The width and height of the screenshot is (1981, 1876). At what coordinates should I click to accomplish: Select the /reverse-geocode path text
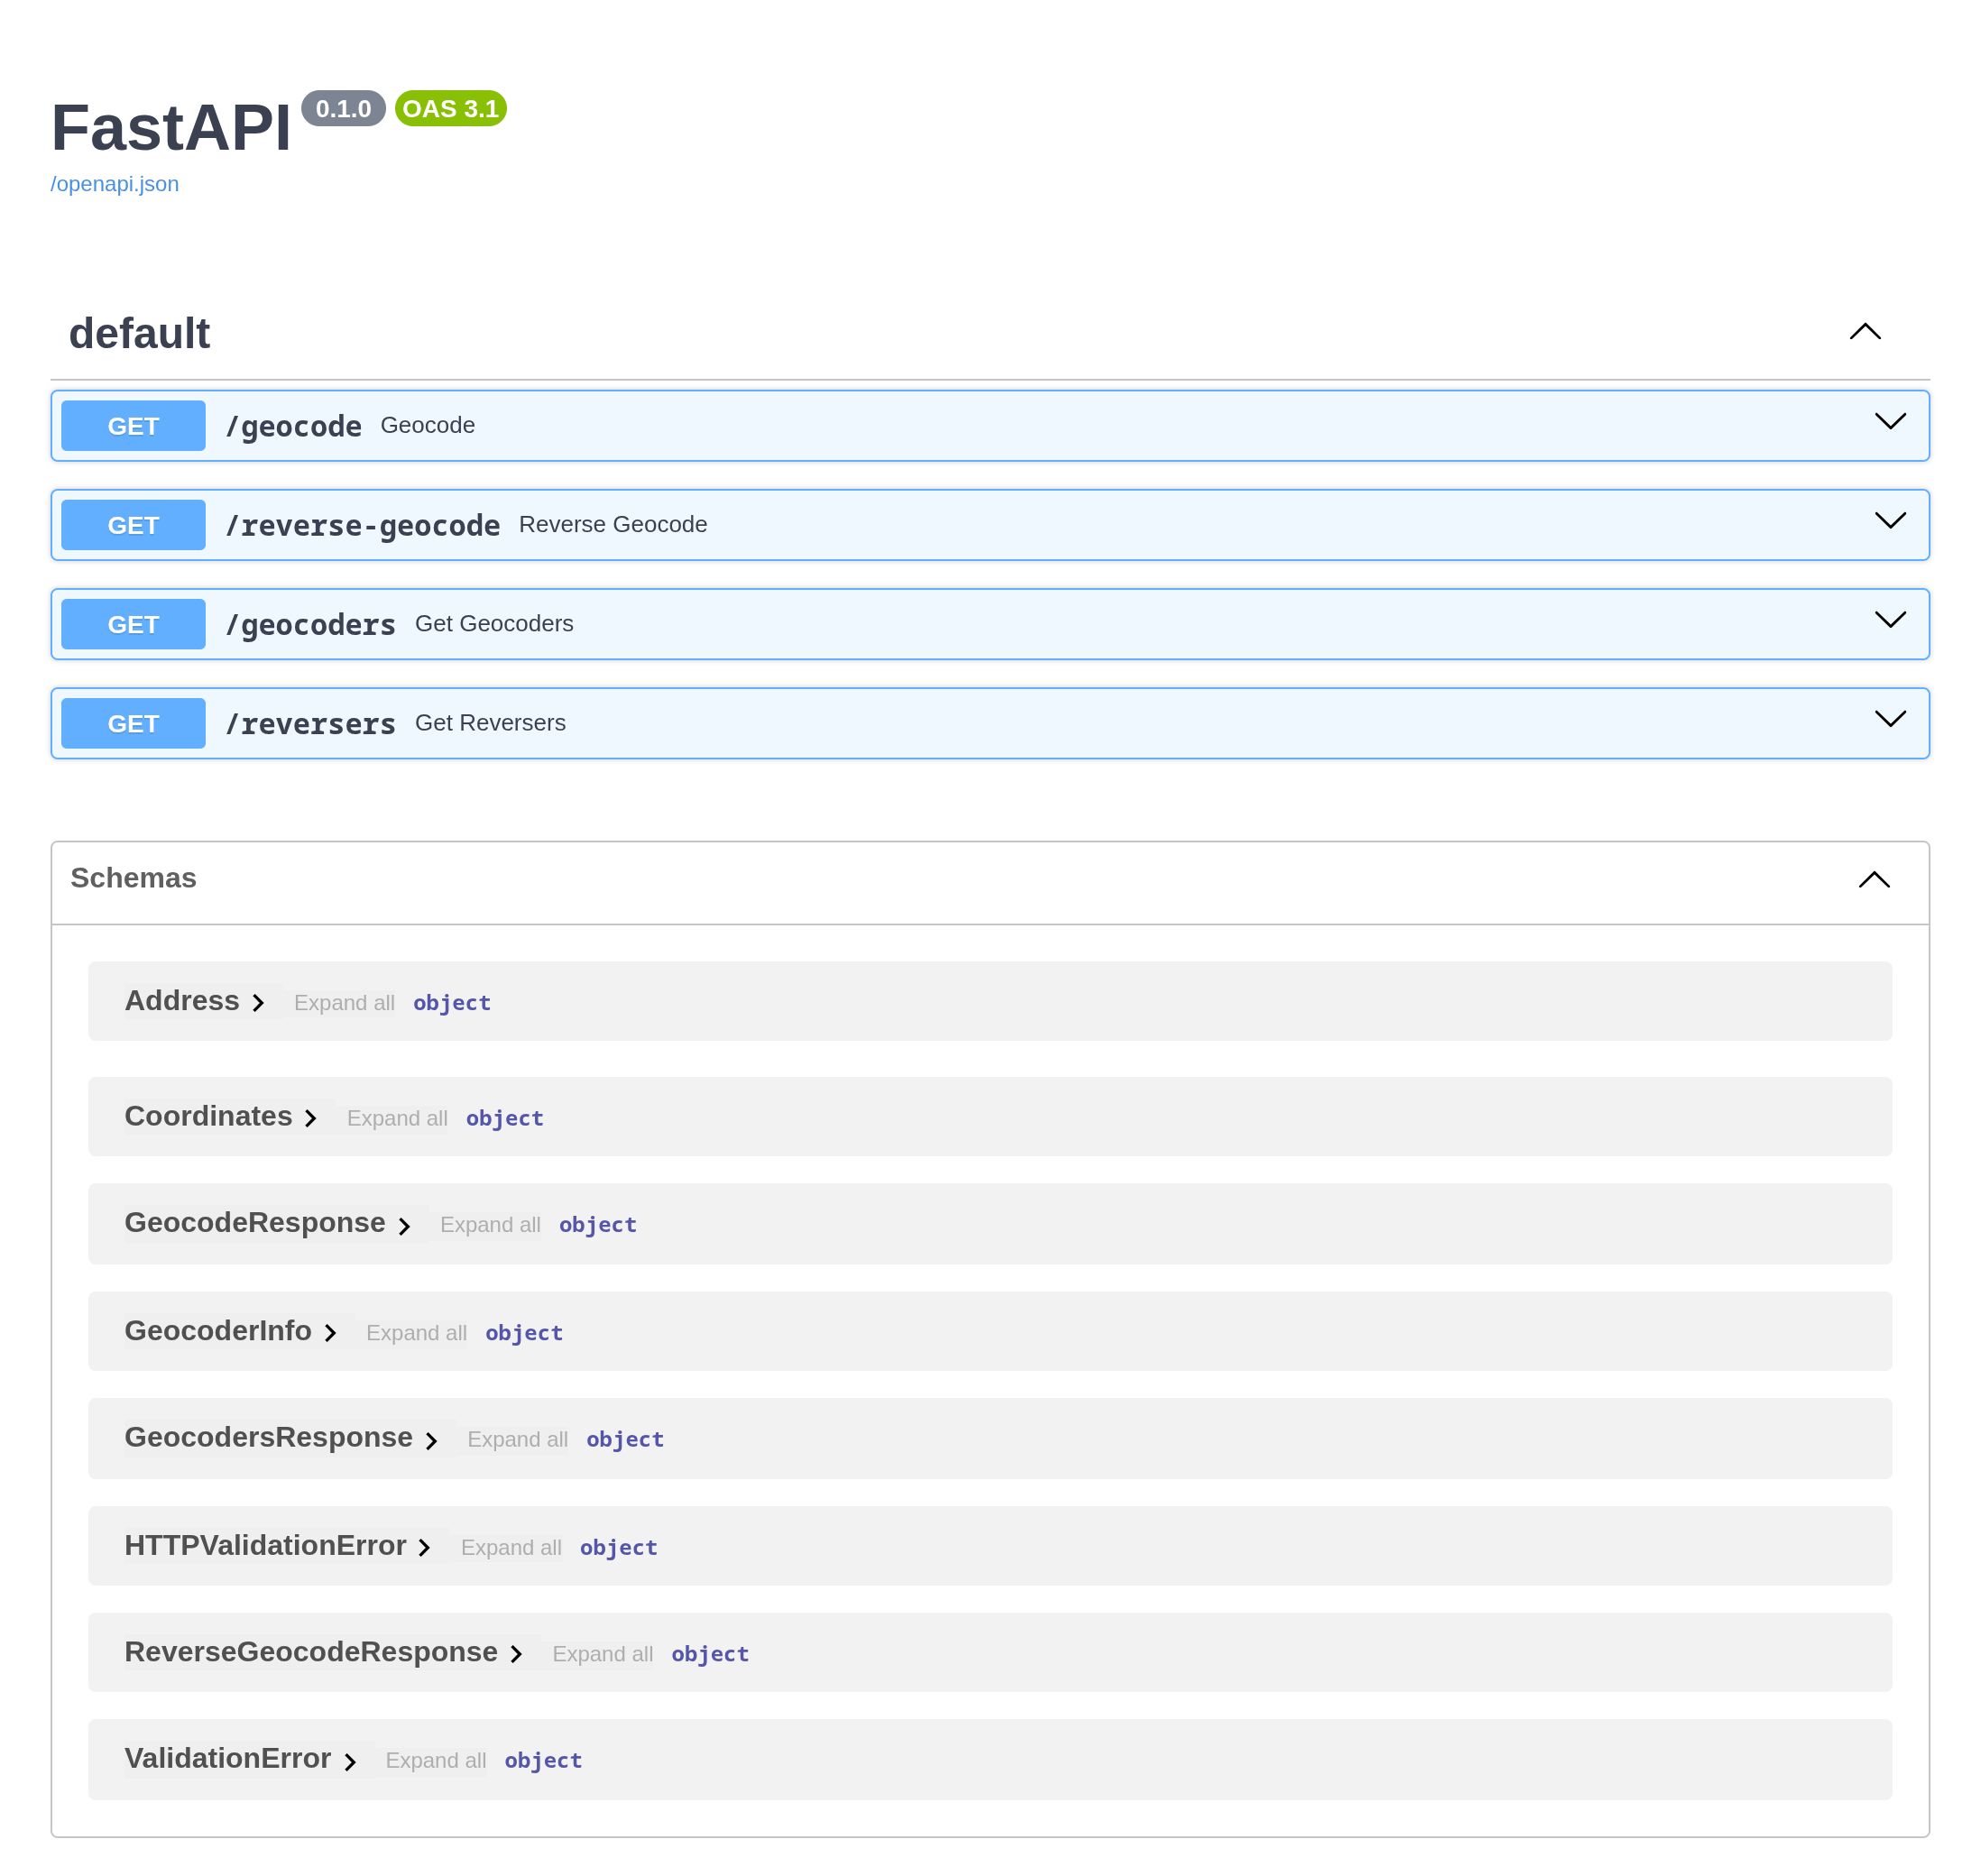coord(362,525)
